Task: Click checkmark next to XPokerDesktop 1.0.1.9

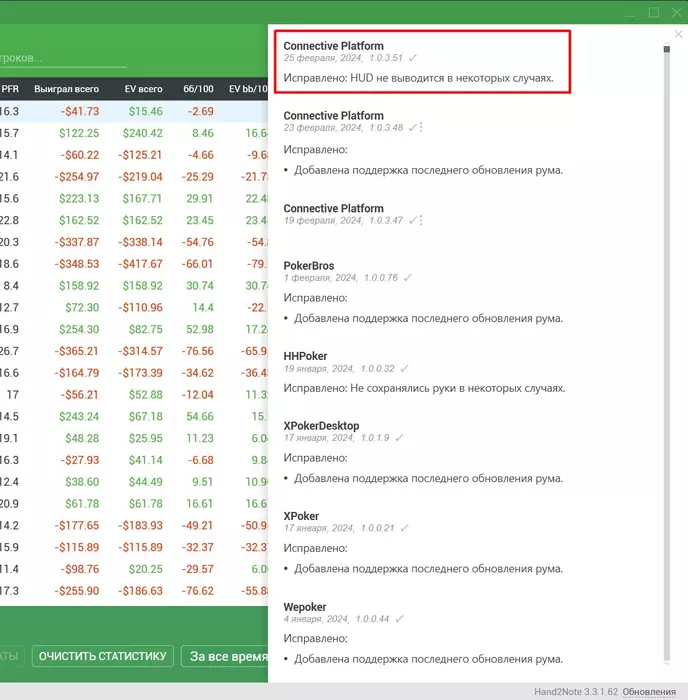Action: pos(399,438)
